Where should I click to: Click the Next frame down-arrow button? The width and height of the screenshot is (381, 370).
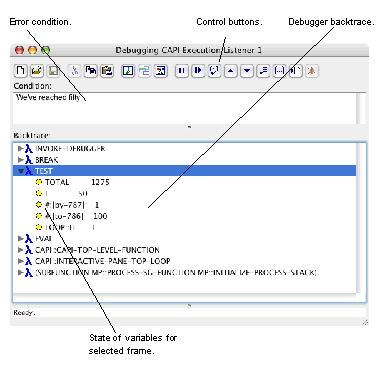[247, 71]
